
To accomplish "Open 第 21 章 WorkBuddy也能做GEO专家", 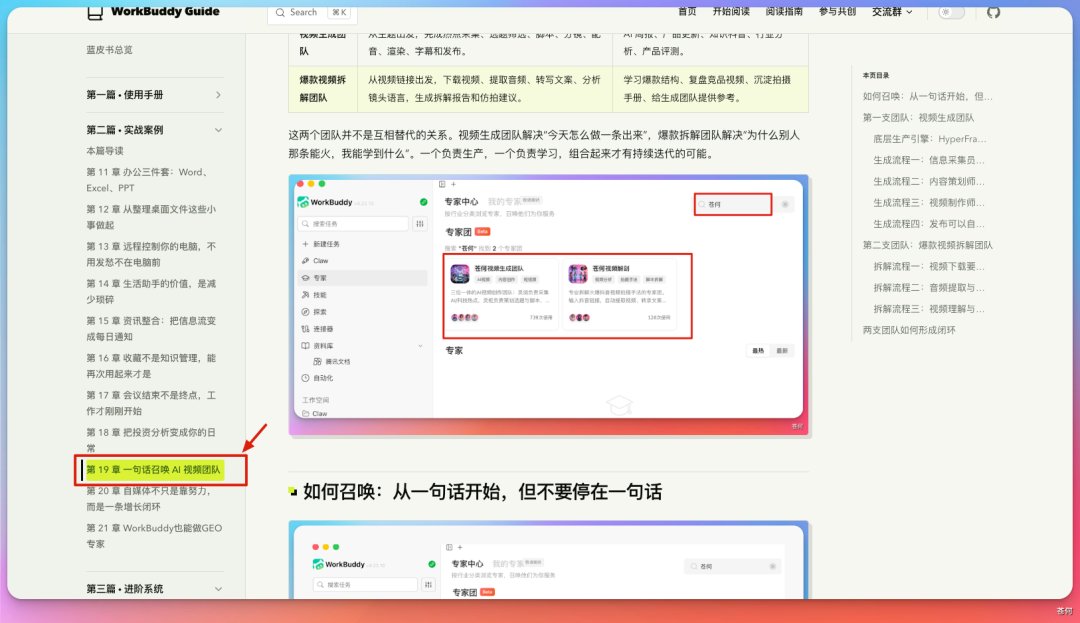I will [154, 536].
